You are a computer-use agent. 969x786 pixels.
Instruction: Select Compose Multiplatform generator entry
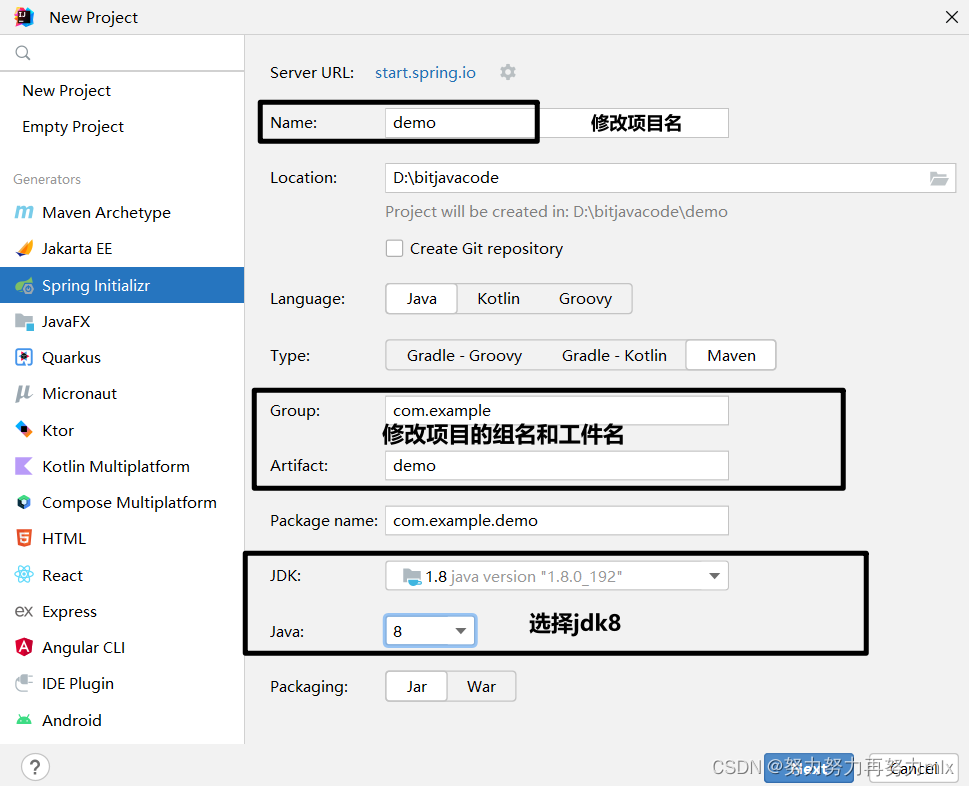click(122, 502)
